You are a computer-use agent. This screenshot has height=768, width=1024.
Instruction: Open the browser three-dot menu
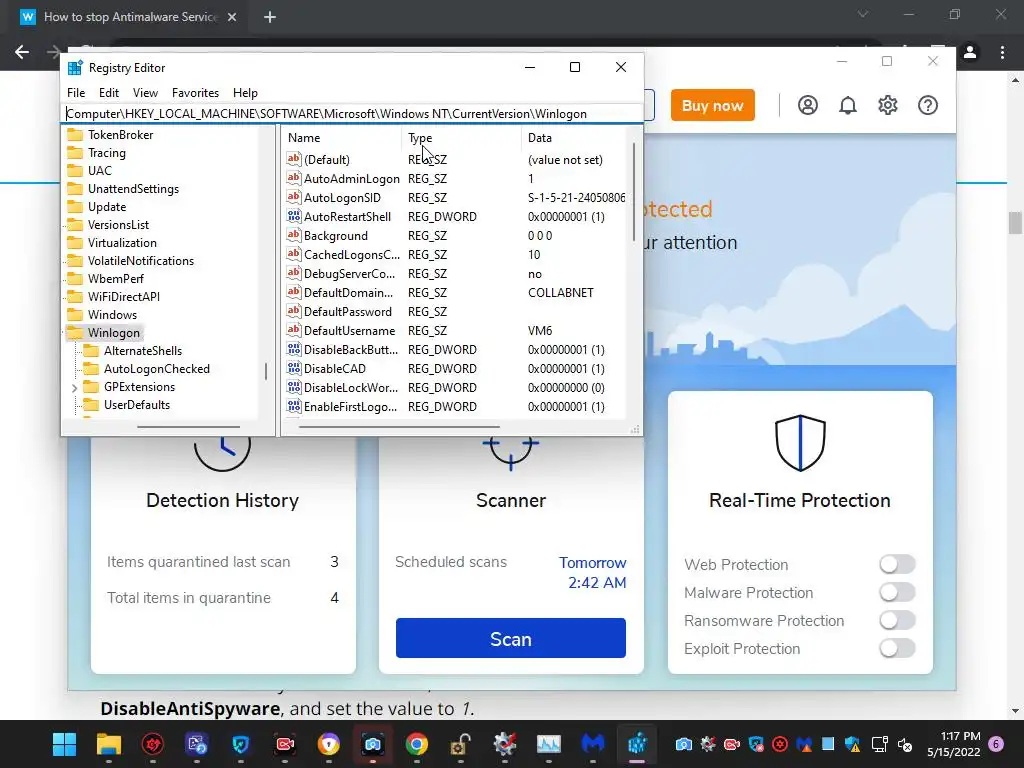pyautogui.click(x=1002, y=52)
